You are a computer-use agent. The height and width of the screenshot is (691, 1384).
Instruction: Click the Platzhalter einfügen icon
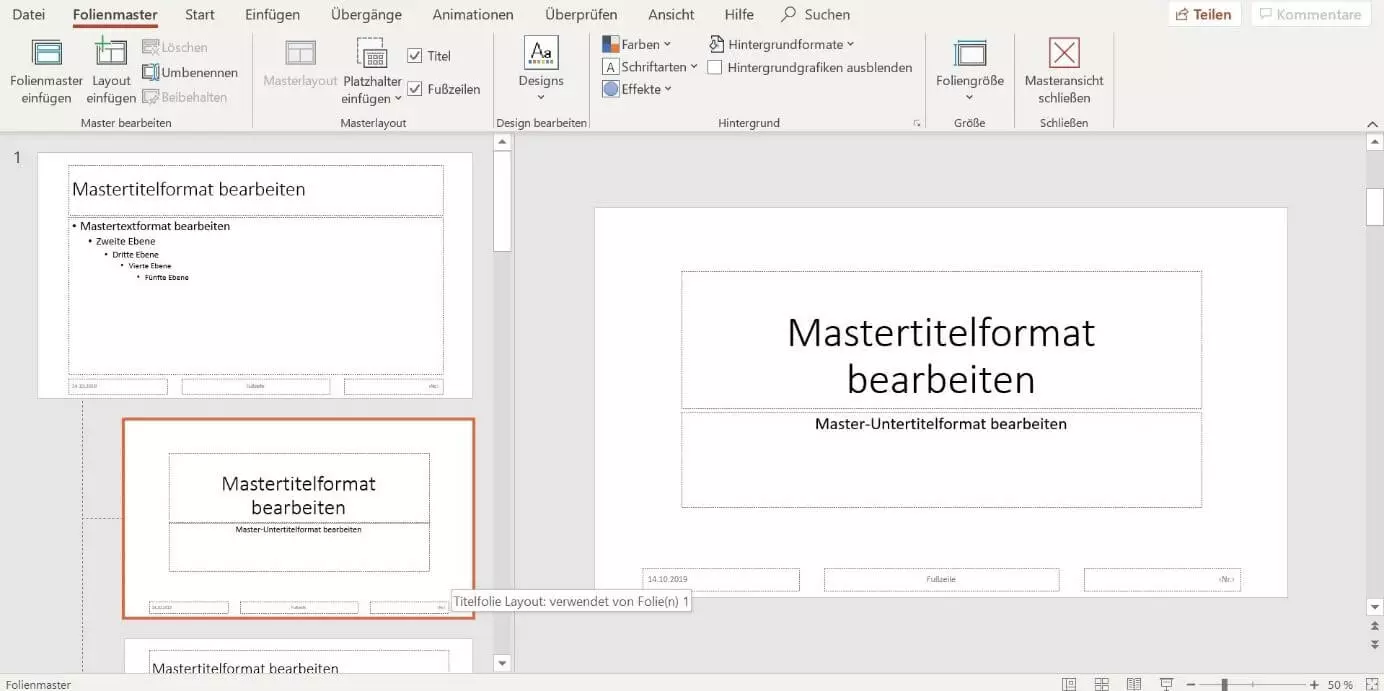point(372,54)
